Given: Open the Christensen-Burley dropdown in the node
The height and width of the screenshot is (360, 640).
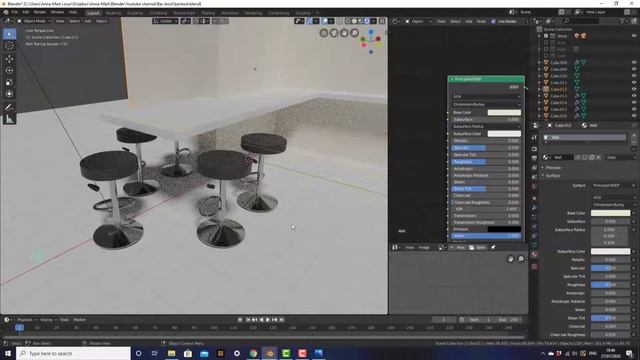Looking at the screenshot, I should click(486, 104).
